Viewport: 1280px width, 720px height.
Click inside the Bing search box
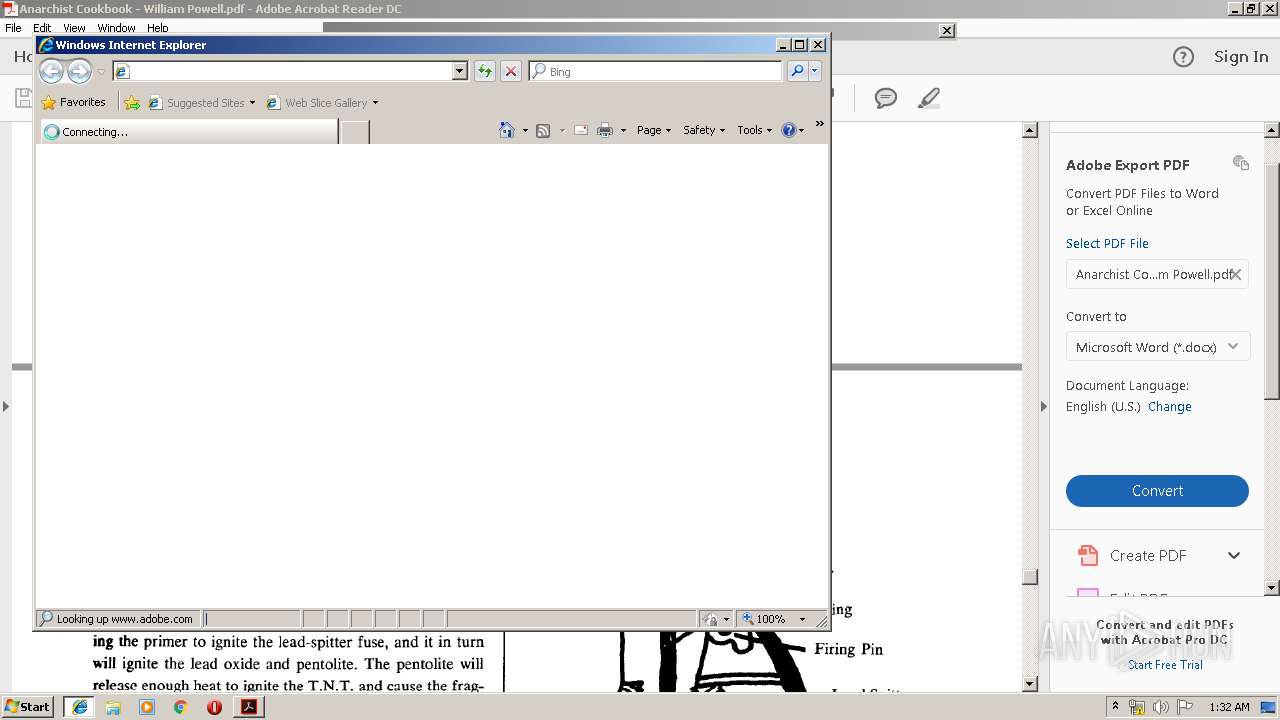[655, 71]
